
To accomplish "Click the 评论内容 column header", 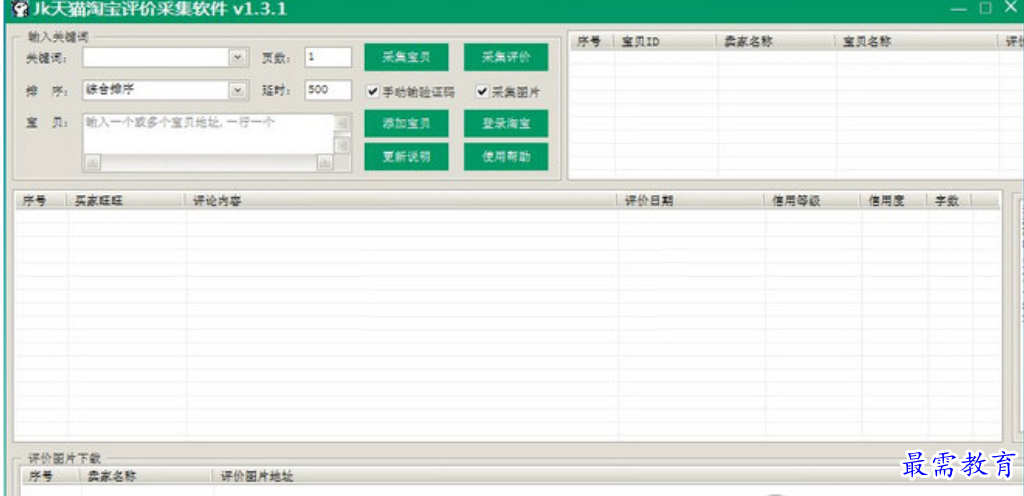I will pyautogui.click(x=401, y=201).
